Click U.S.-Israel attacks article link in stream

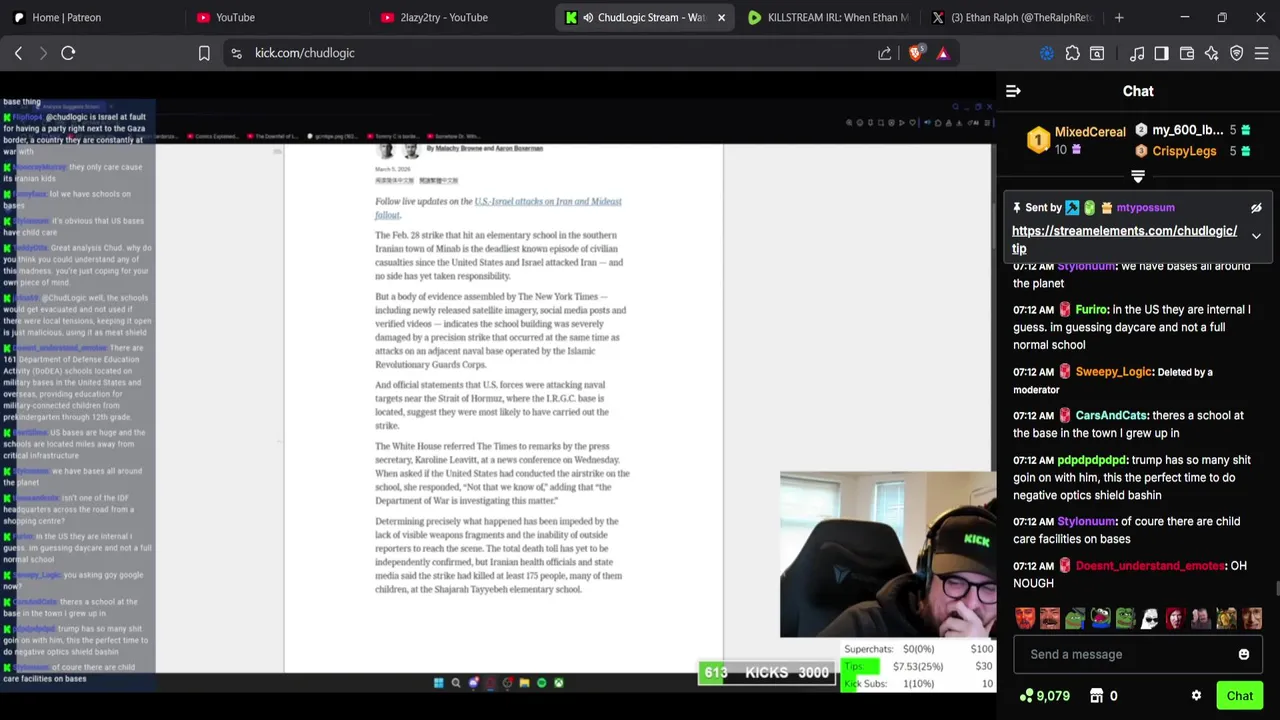(x=498, y=208)
